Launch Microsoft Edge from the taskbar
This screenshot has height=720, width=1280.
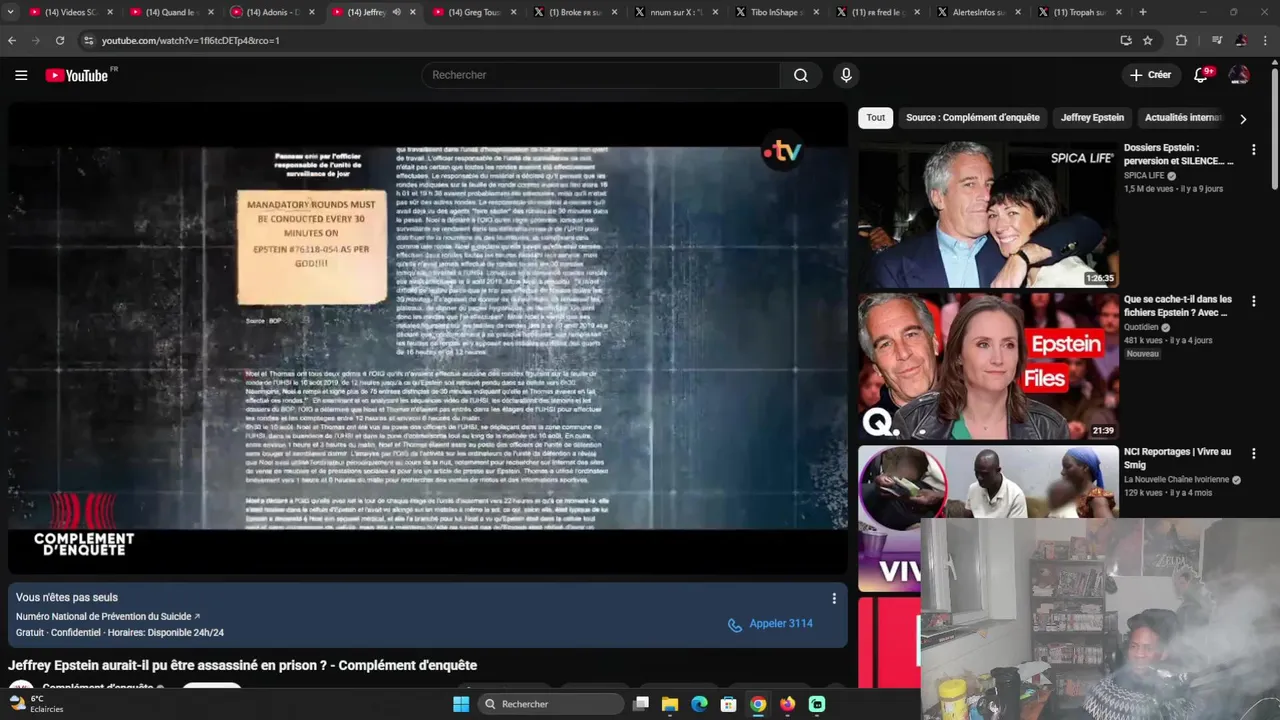700,704
